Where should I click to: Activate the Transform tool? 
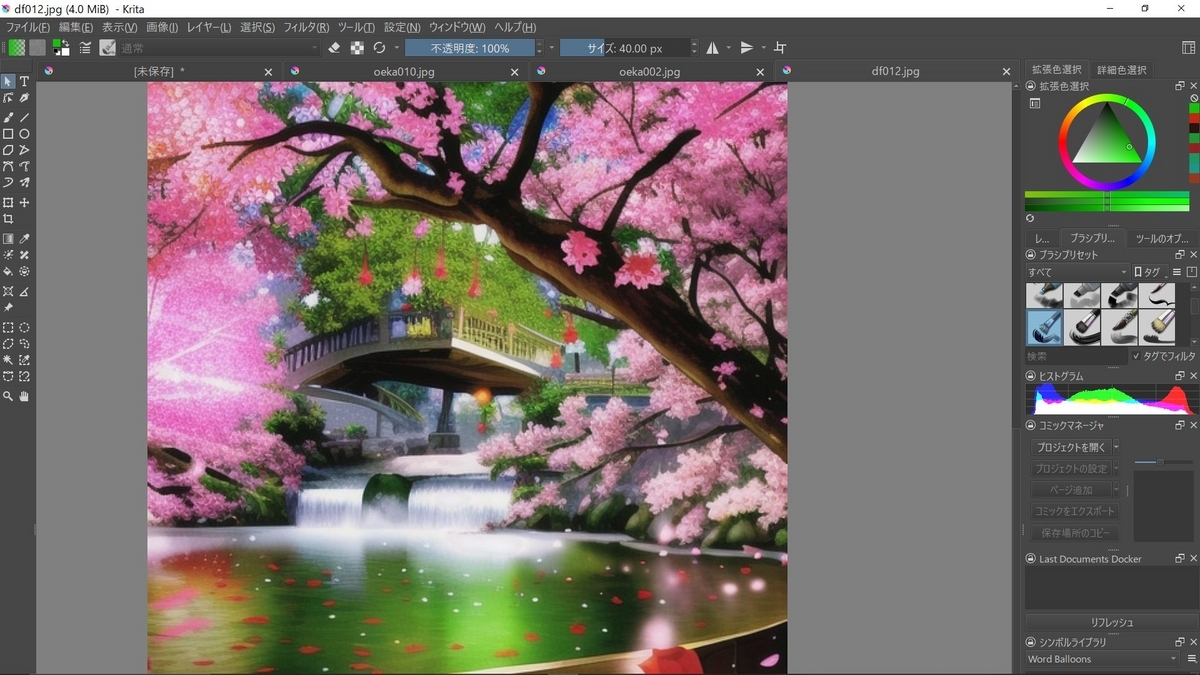[8, 202]
